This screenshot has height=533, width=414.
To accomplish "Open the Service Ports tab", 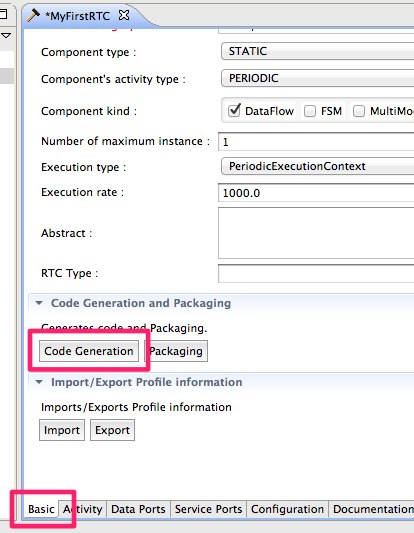I will coord(208,509).
